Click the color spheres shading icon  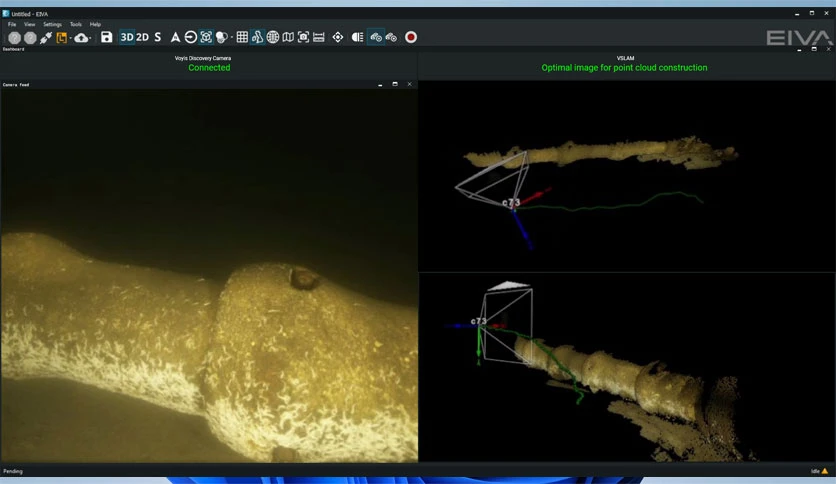221,37
